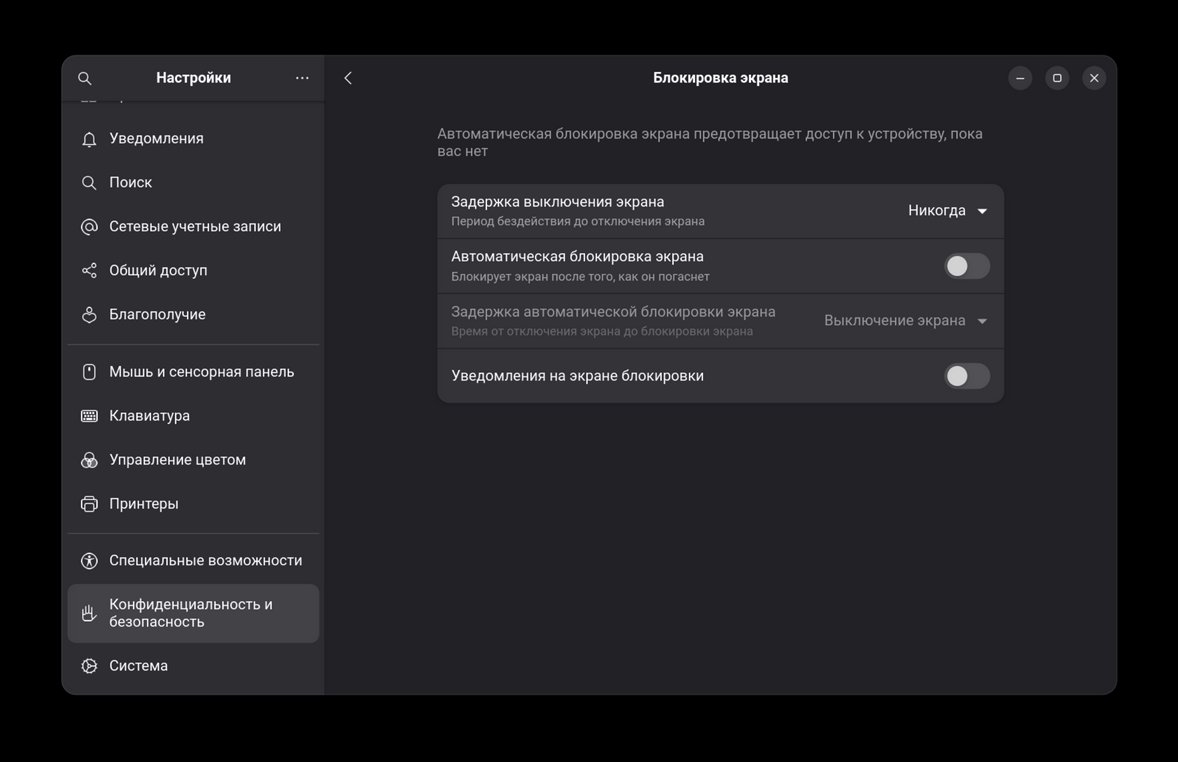The height and width of the screenshot is (762, 1178).
Task: Switch to Сетевые учетные записи section
Action: pyautogui.click(x=195, y=226)
